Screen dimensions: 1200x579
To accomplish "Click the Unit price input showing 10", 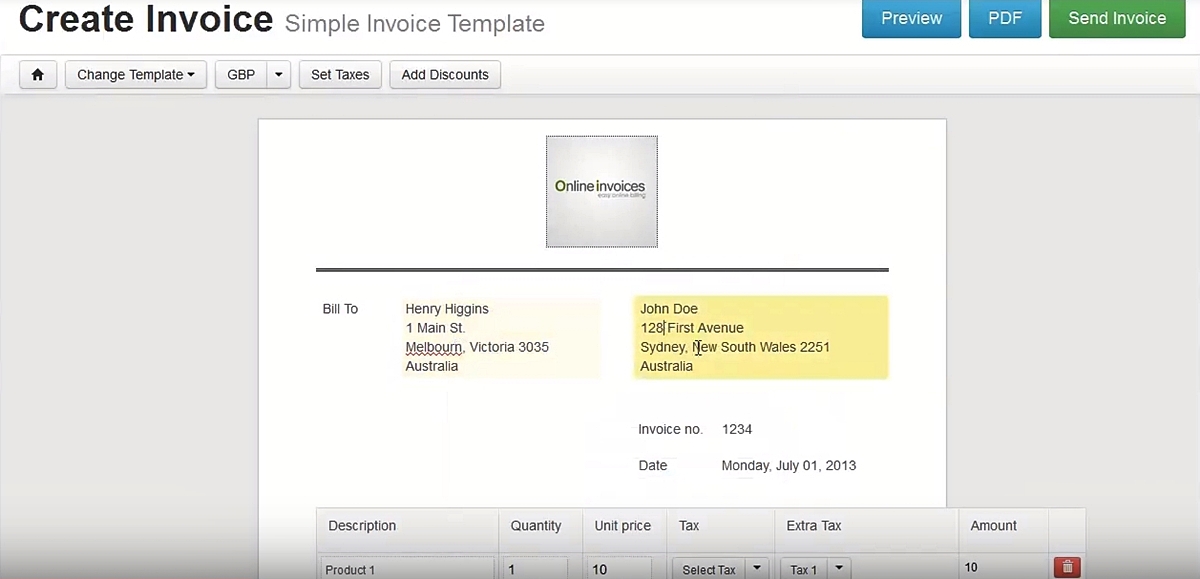I will point(620,569).
